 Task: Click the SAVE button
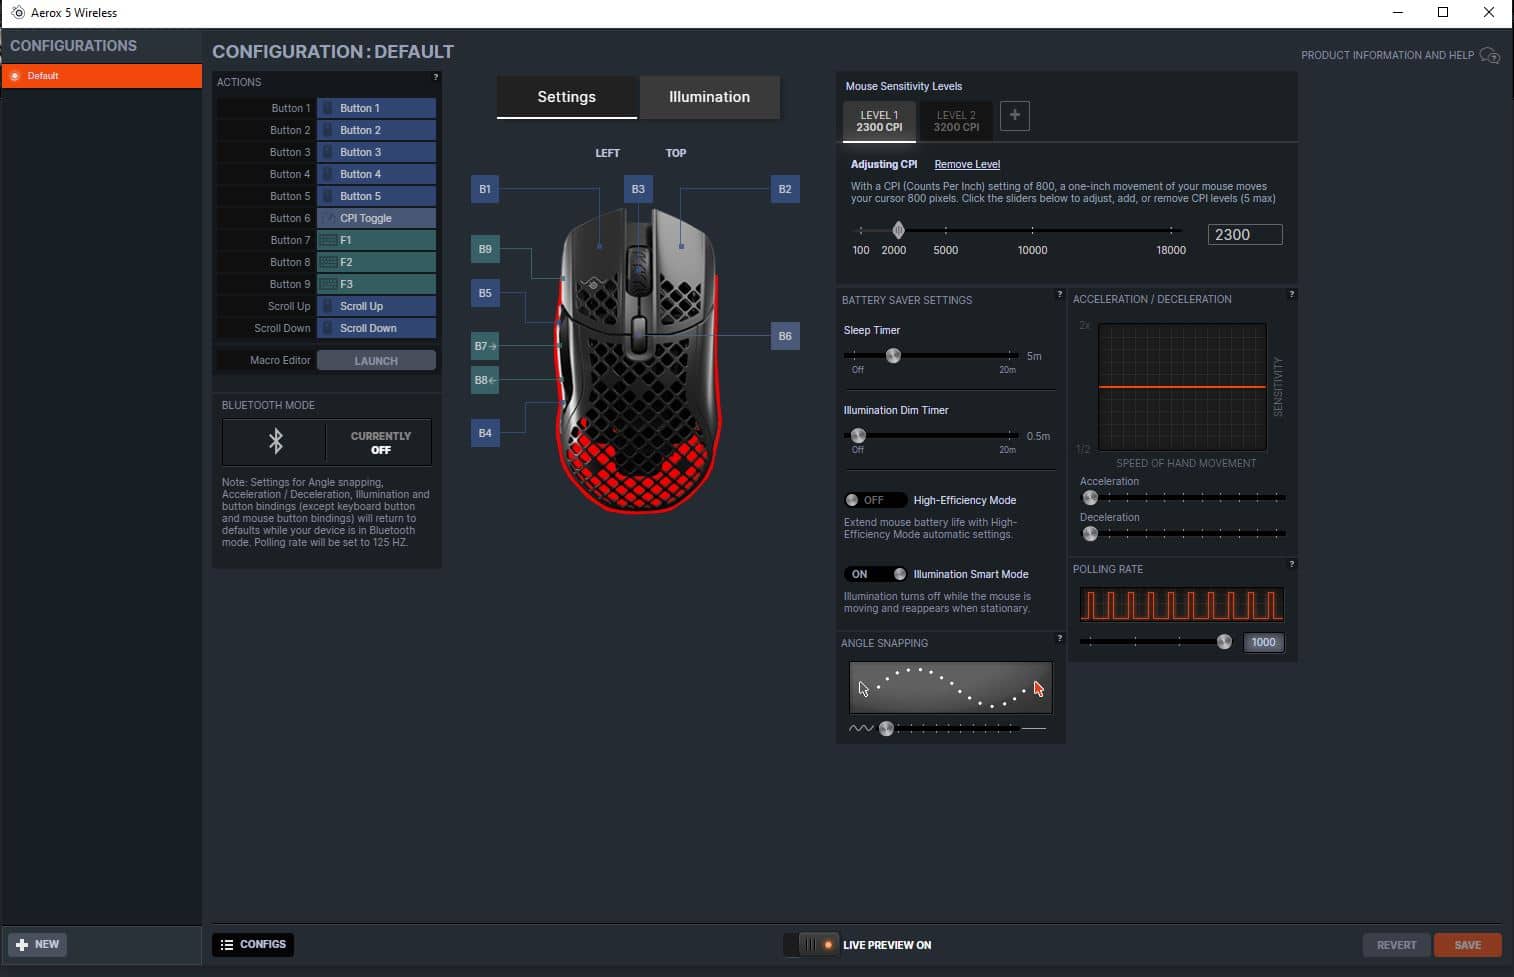(x=1467, y=945)
